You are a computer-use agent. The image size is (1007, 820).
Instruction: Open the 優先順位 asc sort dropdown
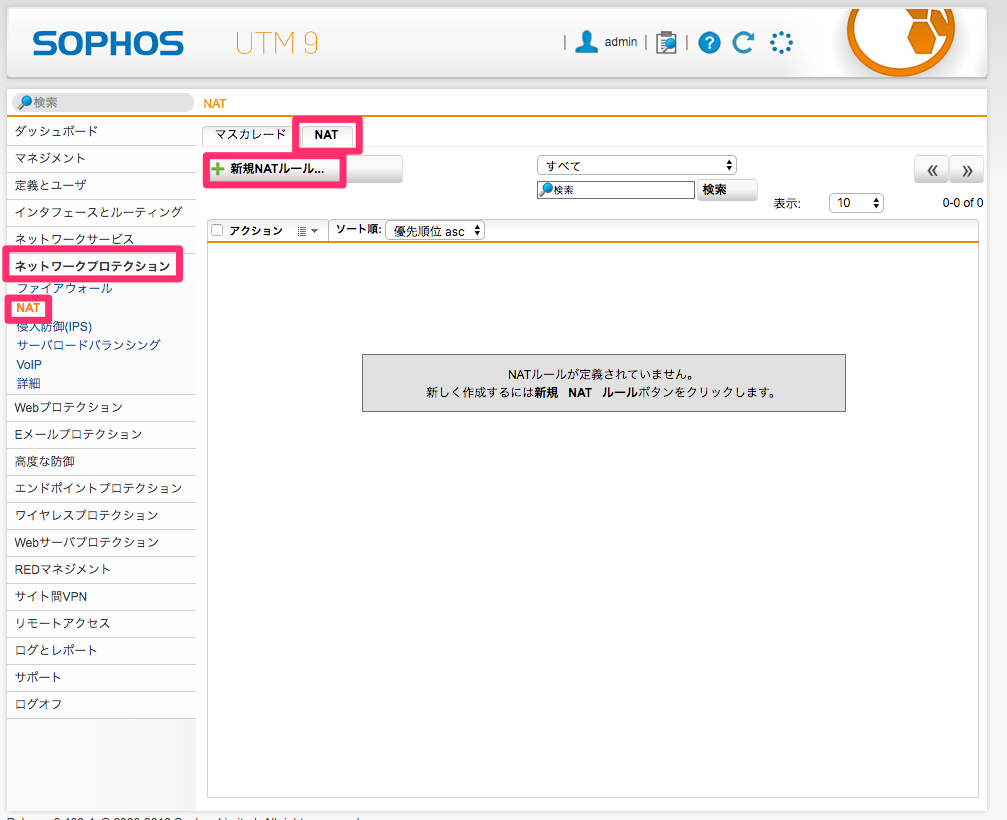[435, 231]
